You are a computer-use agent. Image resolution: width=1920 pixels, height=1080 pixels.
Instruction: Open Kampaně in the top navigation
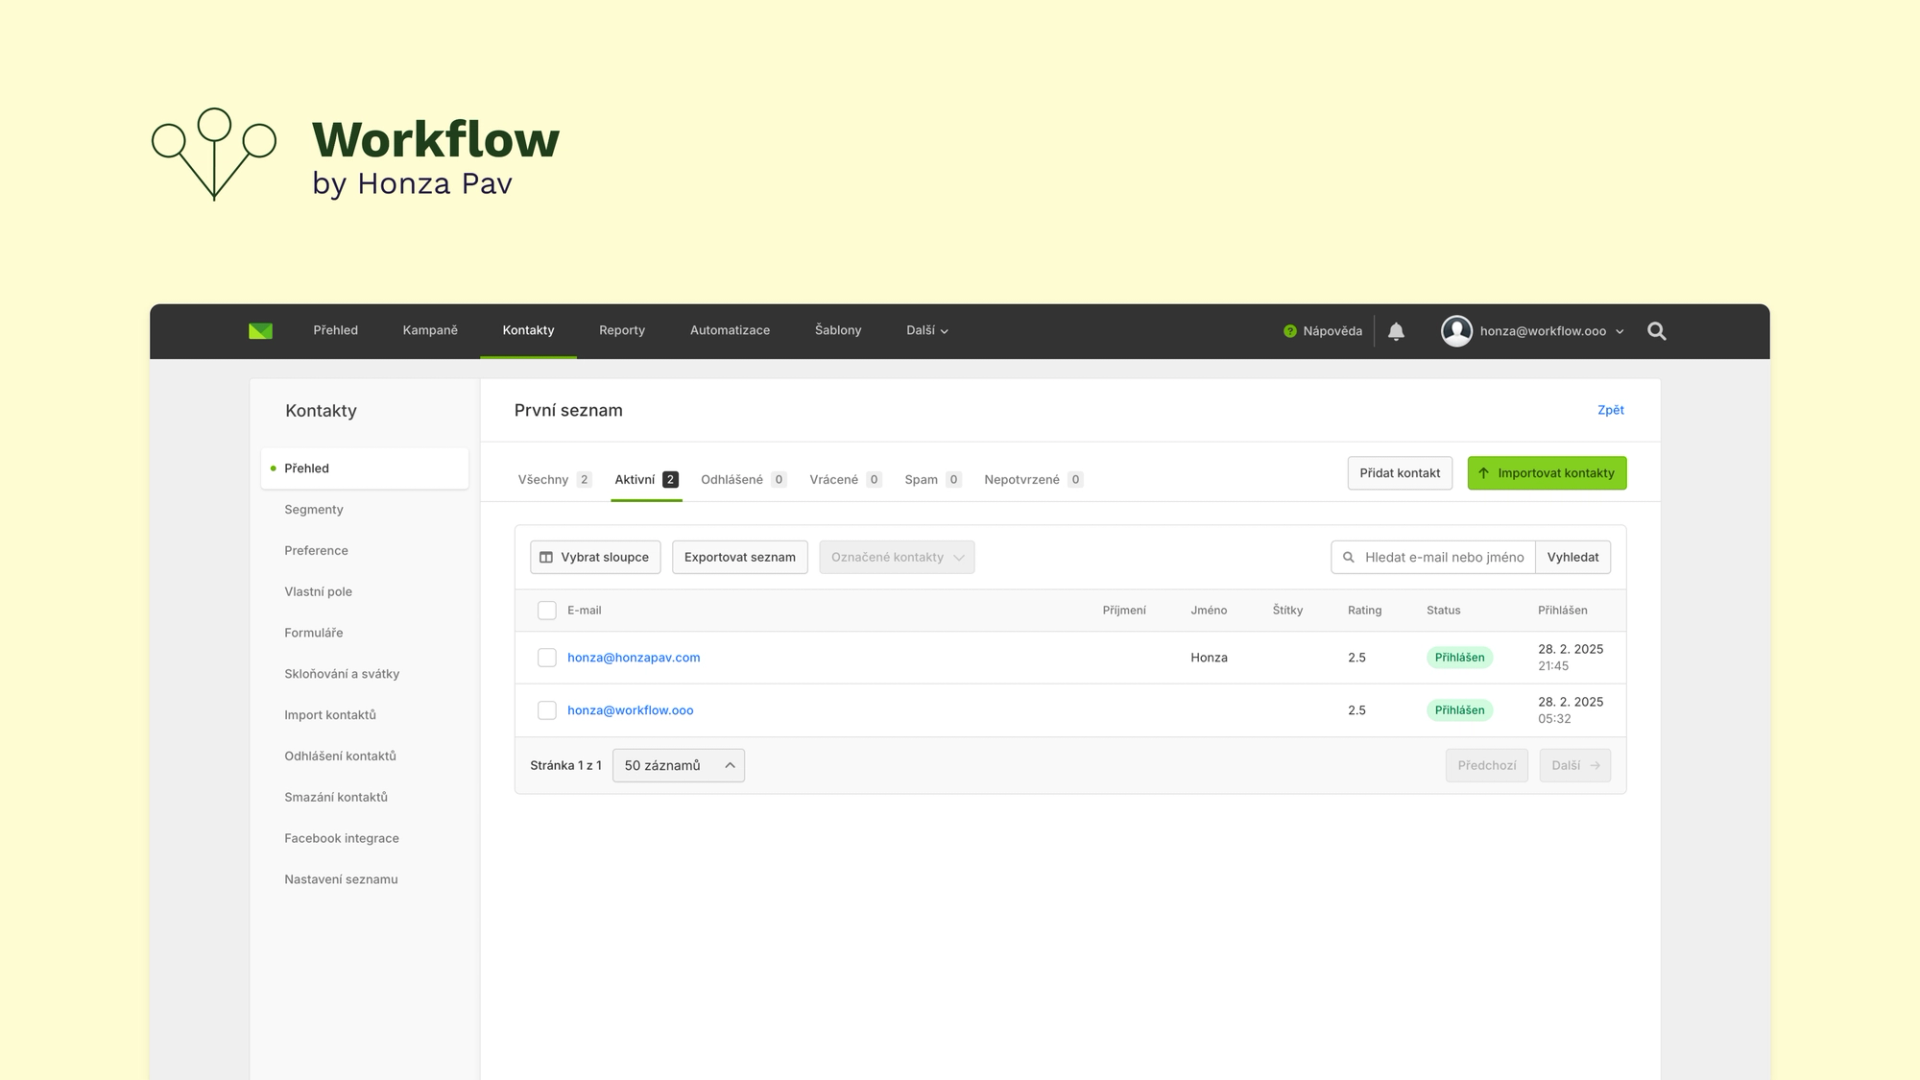430,331
